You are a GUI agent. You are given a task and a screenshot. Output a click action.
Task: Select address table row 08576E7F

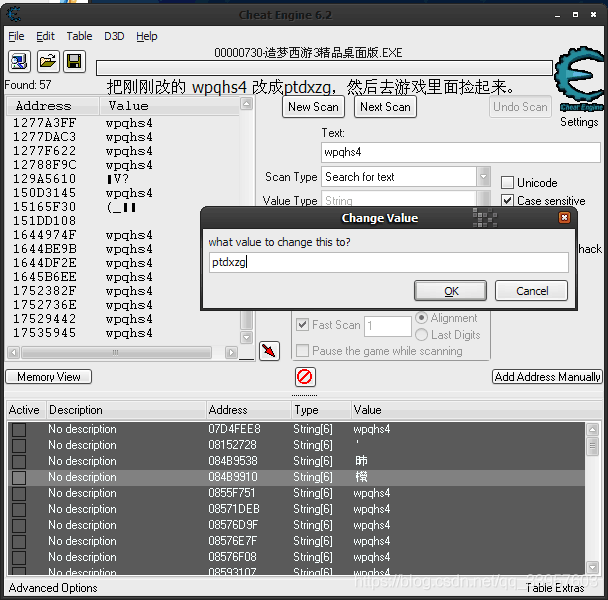point(296,541)
